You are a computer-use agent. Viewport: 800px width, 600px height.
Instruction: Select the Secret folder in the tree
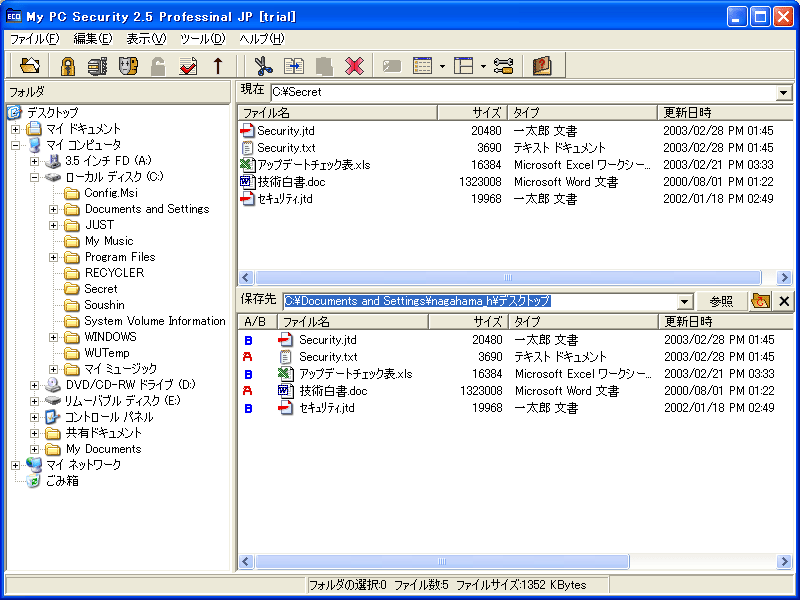click(x=101, y=289)
